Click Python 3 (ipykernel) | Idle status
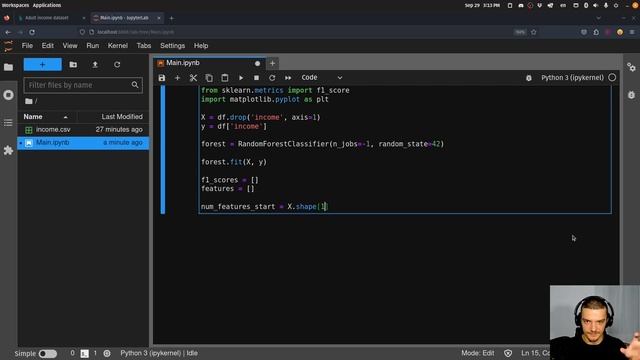Viewport: 640px width, 360px height. click(159, 353)
